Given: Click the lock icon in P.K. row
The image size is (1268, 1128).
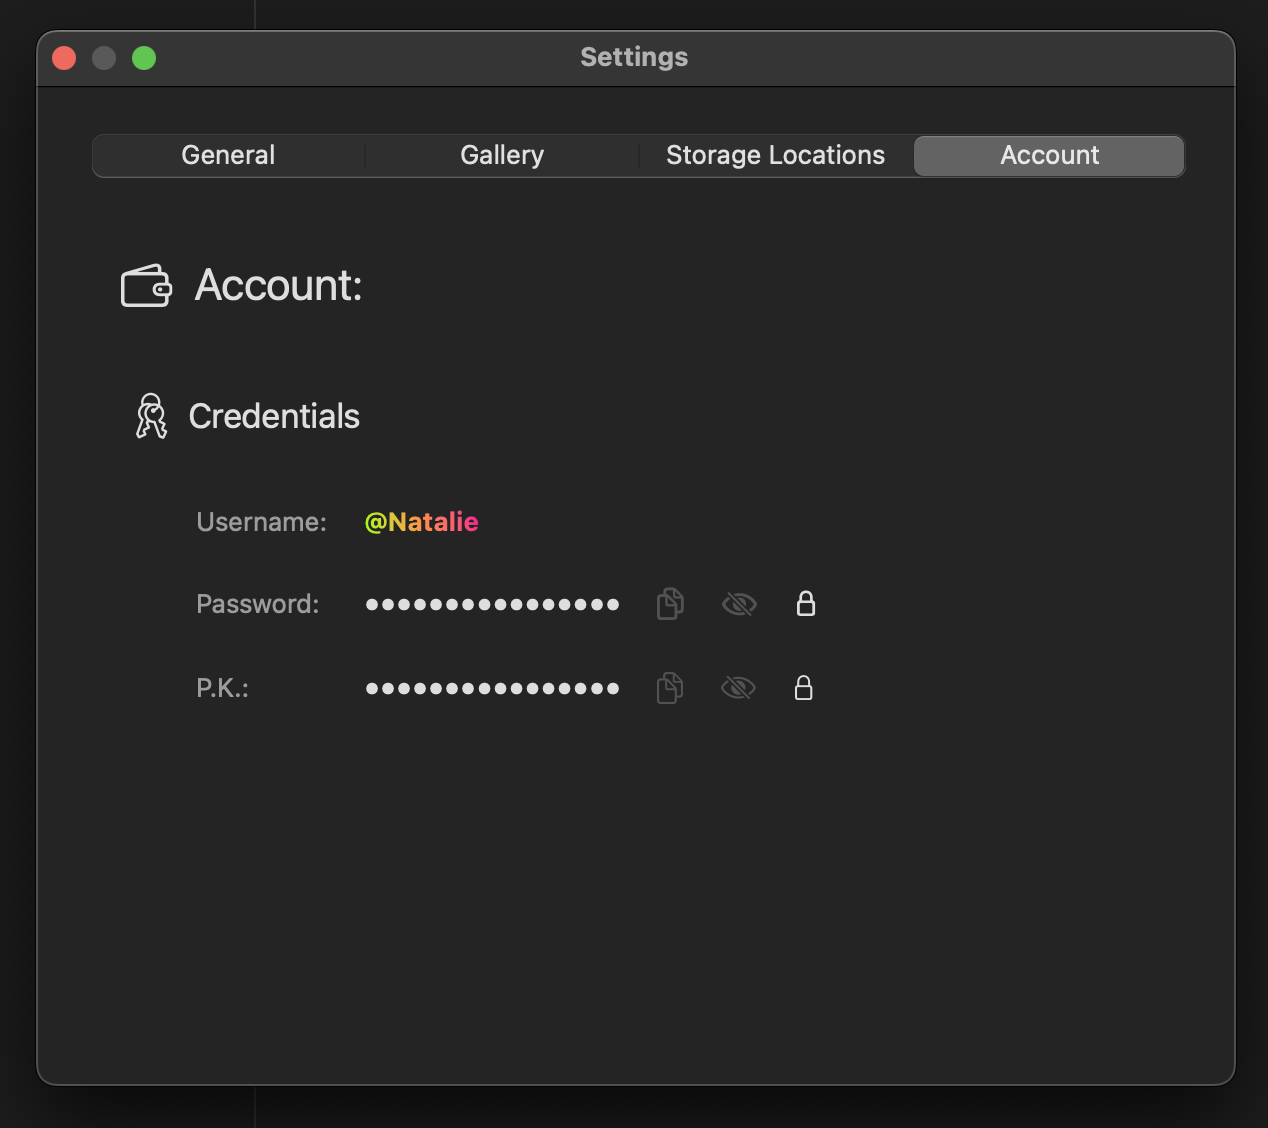Looking at the screenshot, I should pos(804,688).
